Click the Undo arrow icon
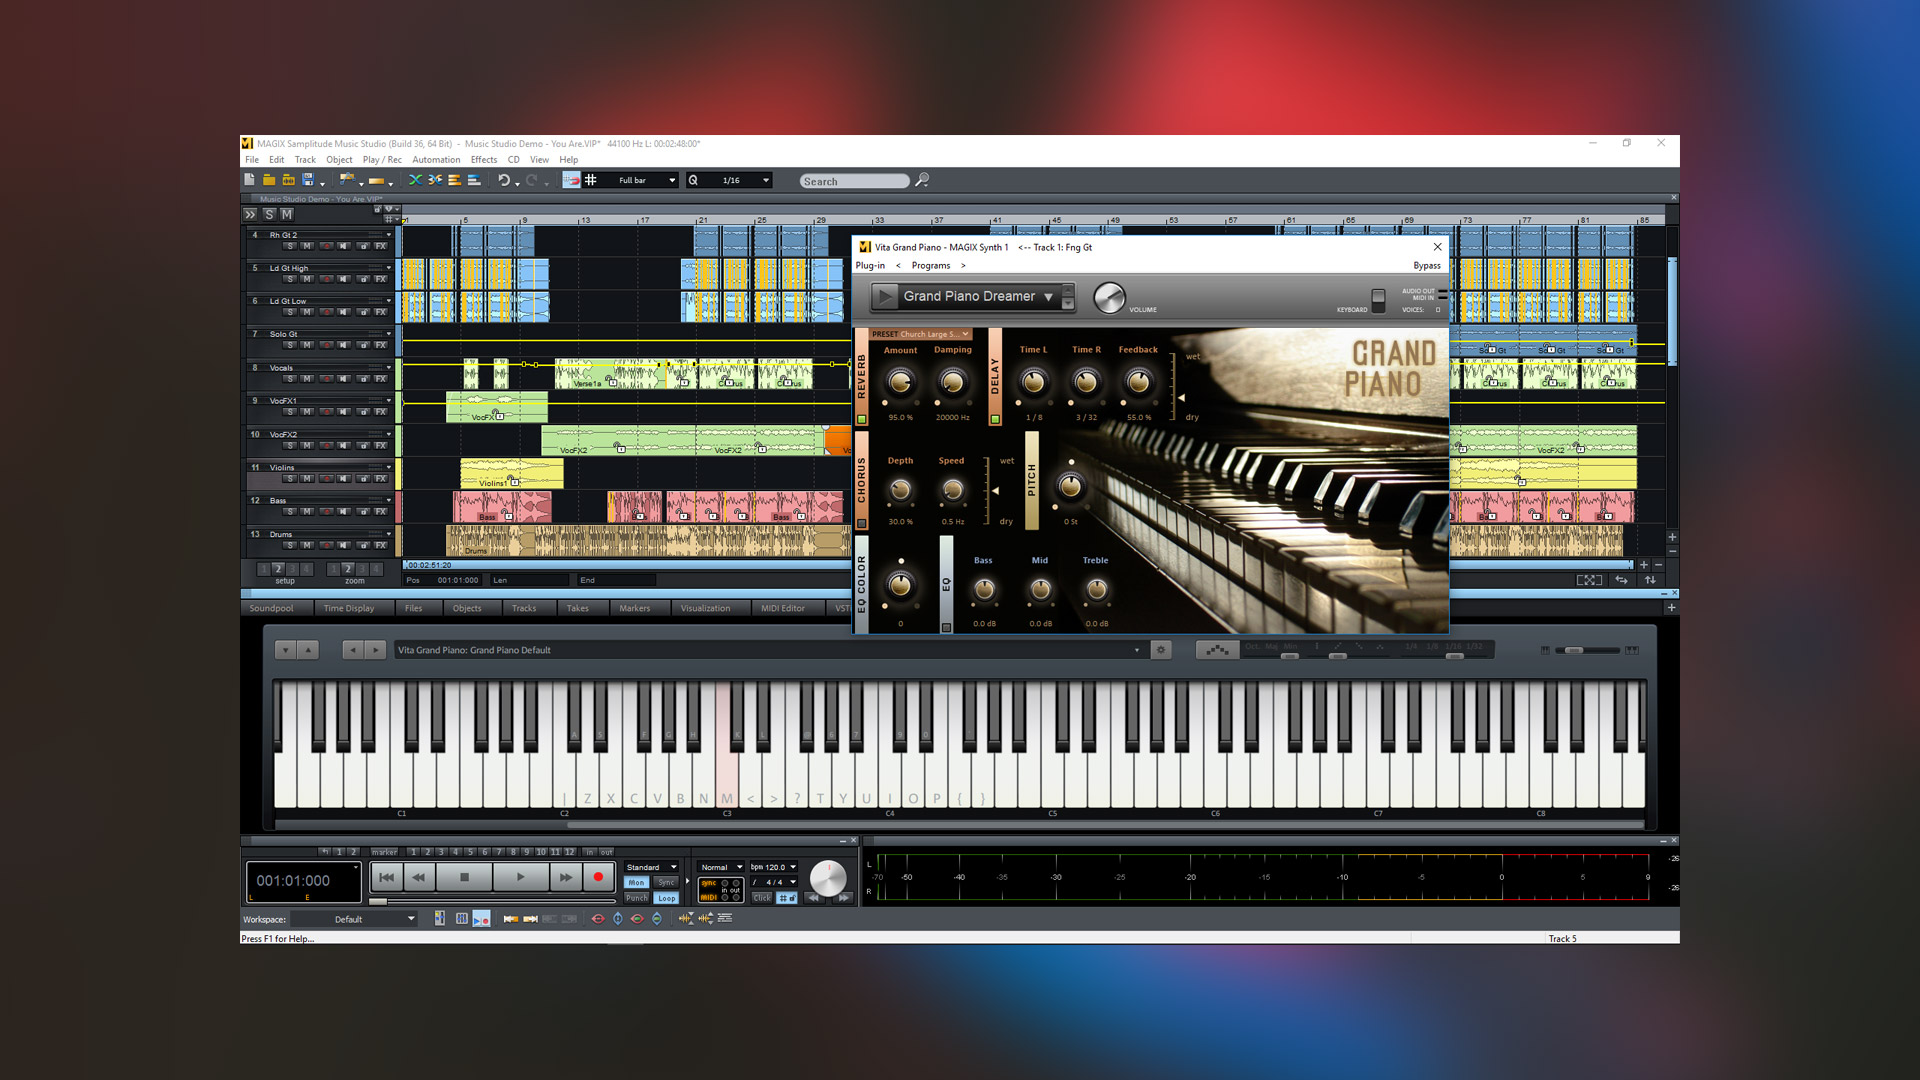Image resolution: width=1920 pixels, height=1080 pixels. 504,180
